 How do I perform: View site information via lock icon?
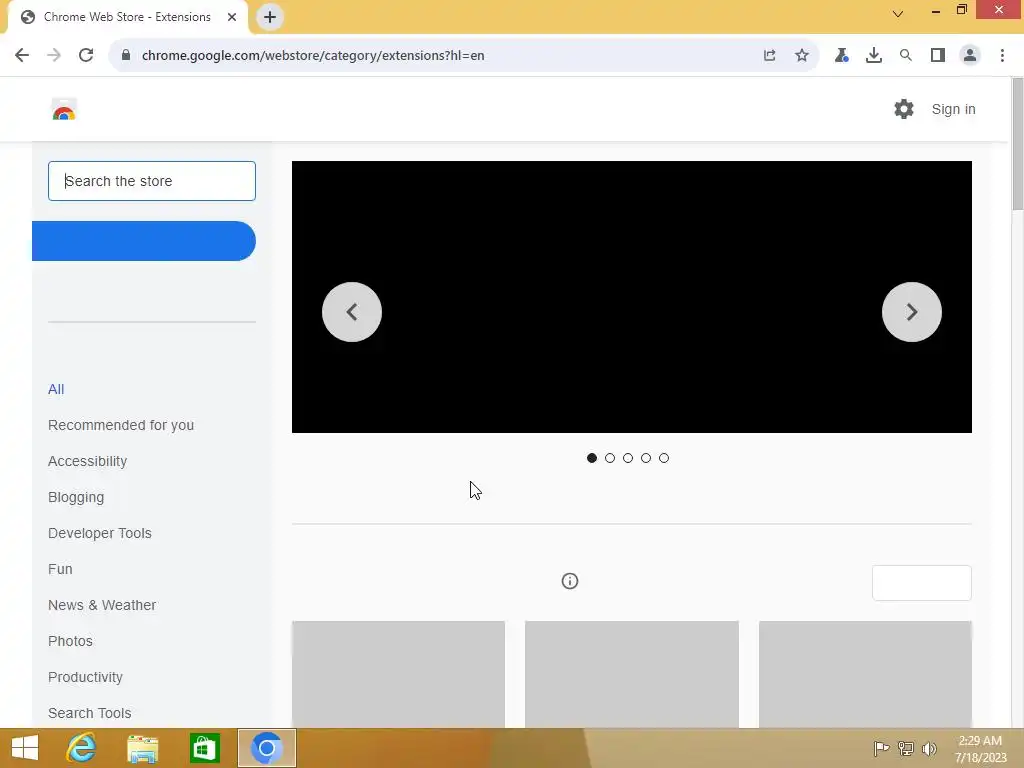pyautogui.click(x=126, y=56)
